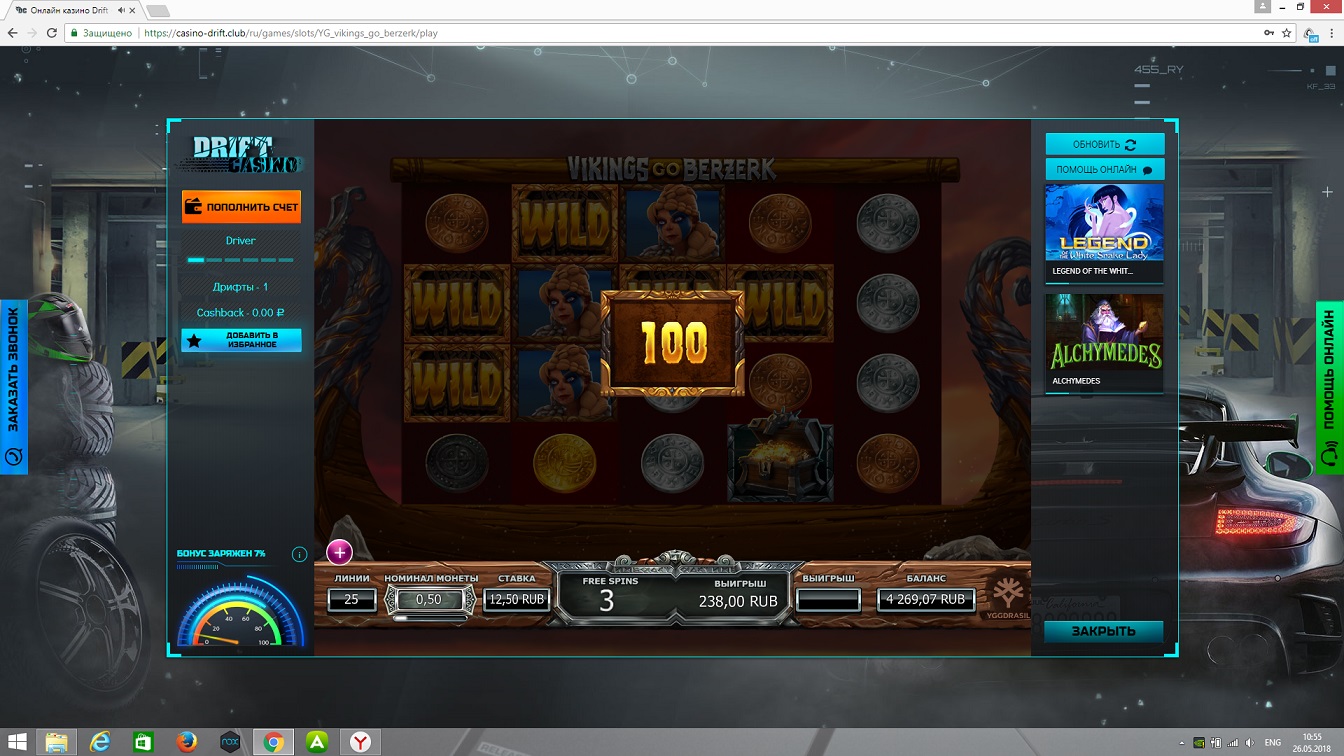Image resolution: width=1344 pixels, height=756 pixels.
Task: Mute the tab via speaker icon
Action: point(122,10)
